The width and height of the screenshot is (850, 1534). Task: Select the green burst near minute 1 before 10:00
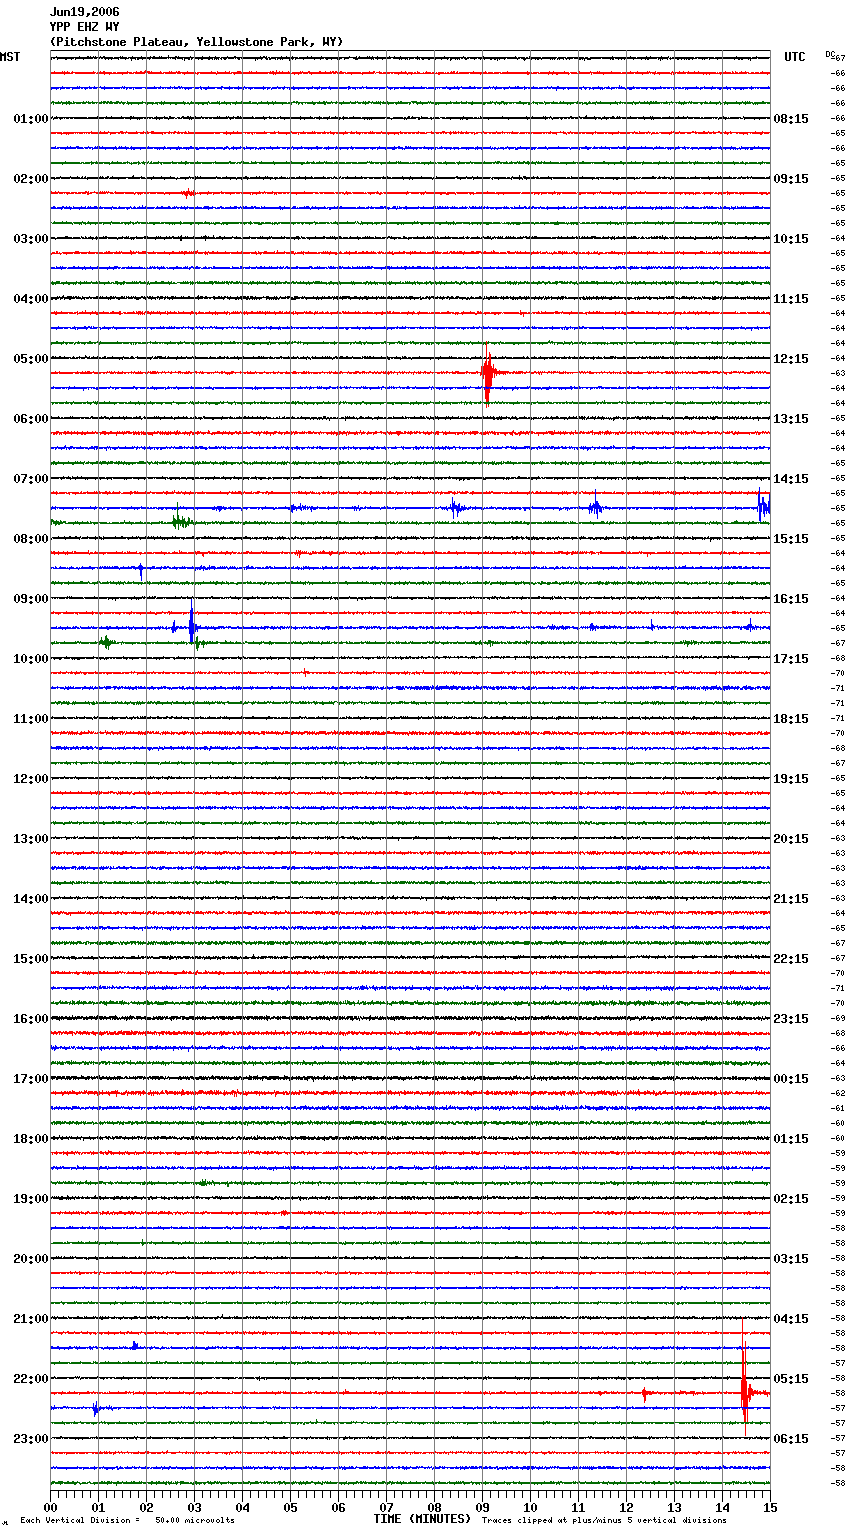(106, 642)
